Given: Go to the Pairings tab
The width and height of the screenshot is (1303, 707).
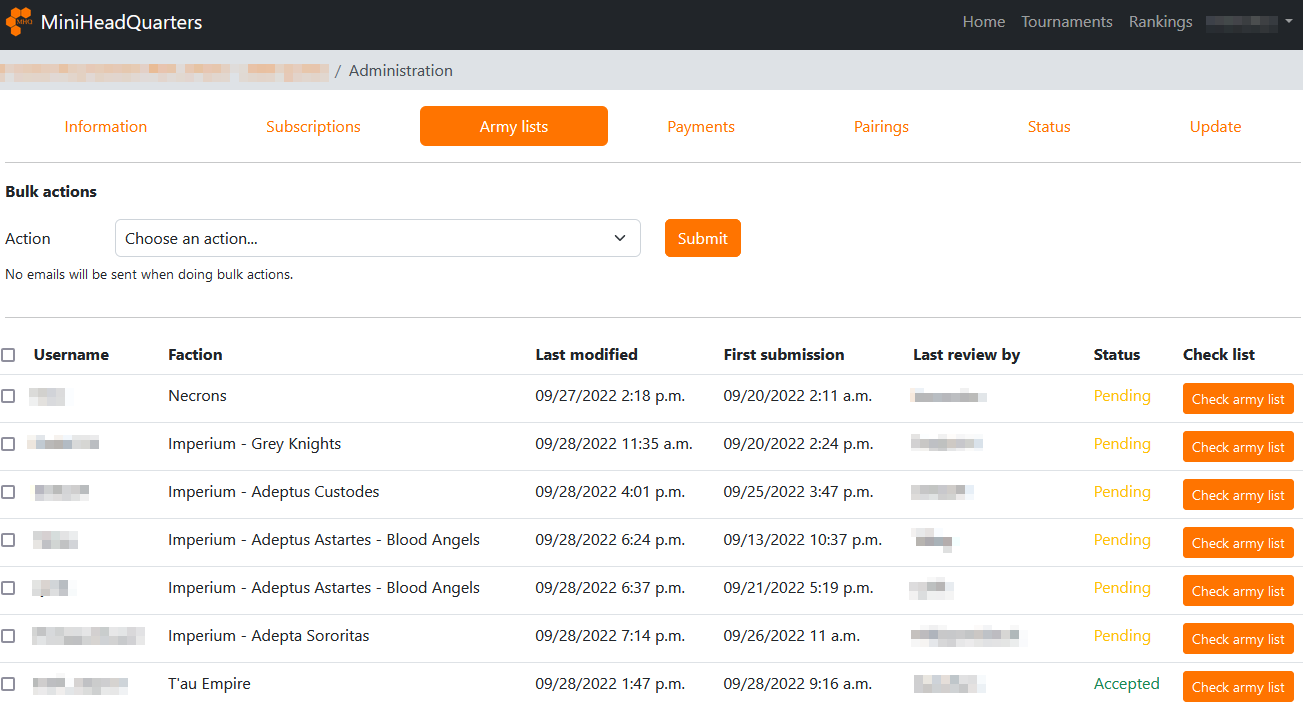Looking at the screenshot, I should click(x=881, y=127).
